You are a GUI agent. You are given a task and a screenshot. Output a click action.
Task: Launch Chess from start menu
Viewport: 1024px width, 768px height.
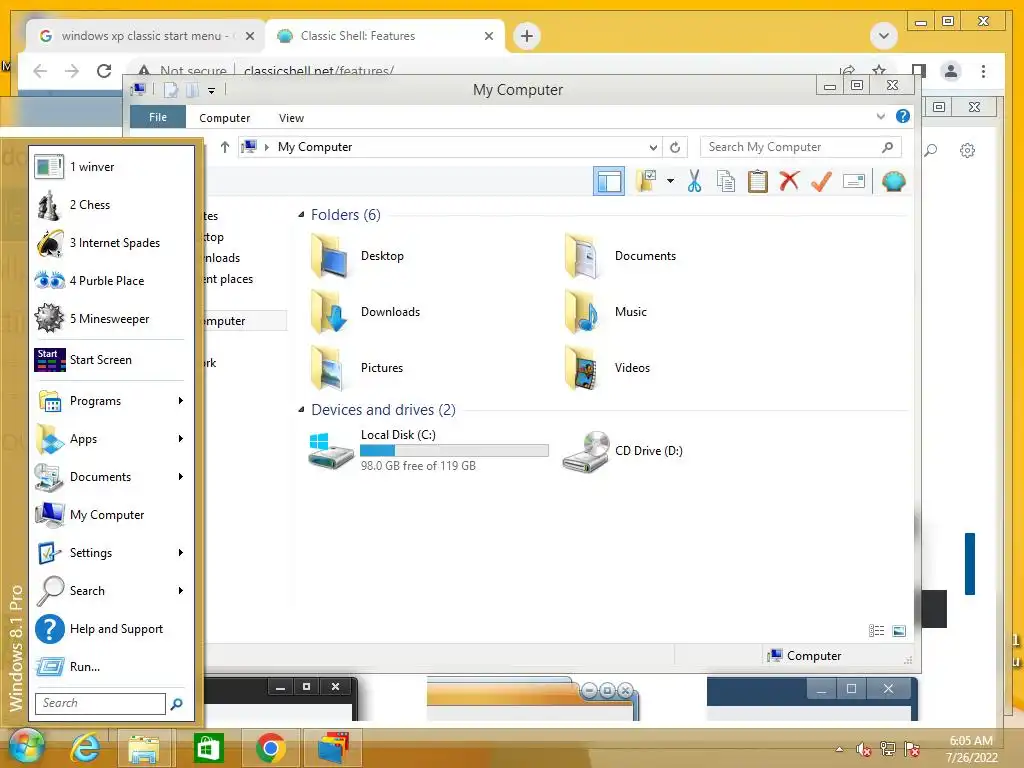tap(112, 204)
